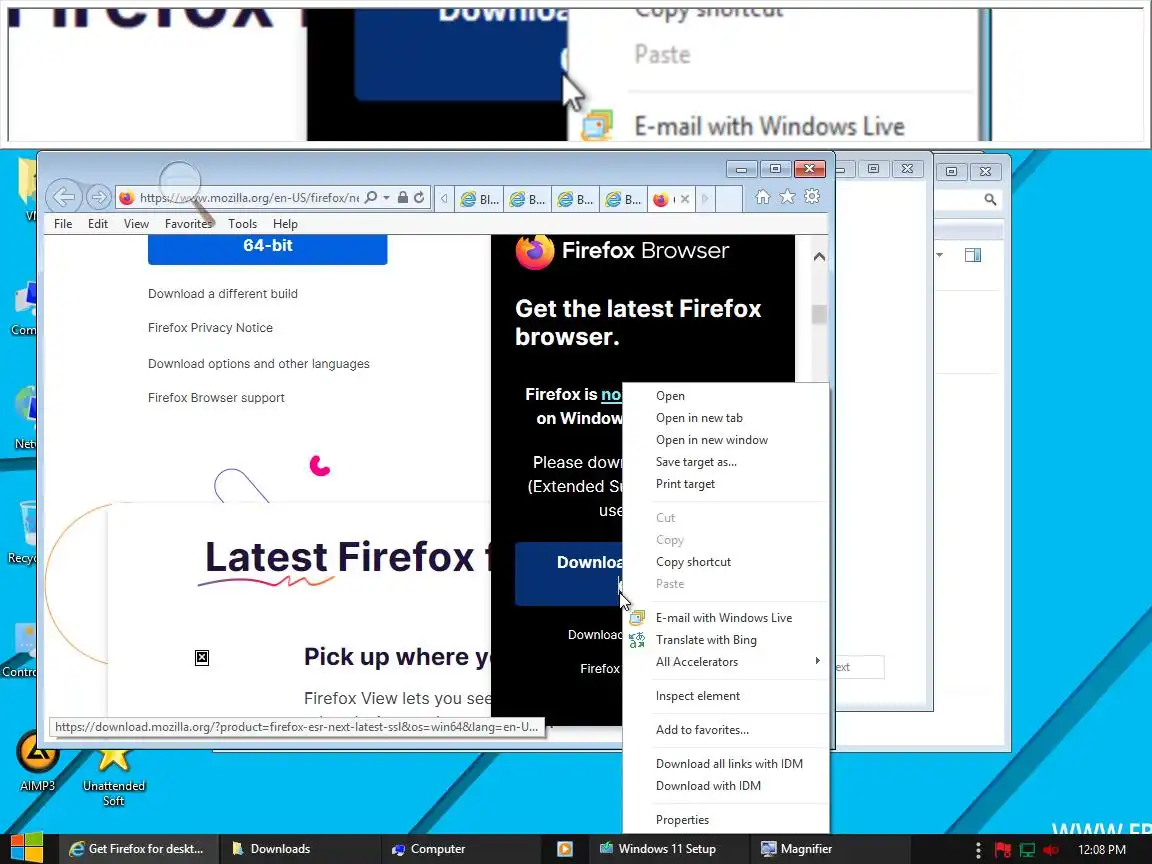Click the search magnifier in the background Explorer window
Screen dimensions: 1152x864
990,199
